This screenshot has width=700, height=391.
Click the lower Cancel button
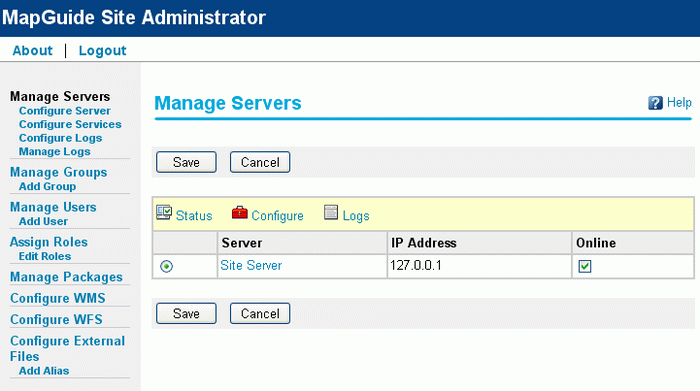click(260, 313)
